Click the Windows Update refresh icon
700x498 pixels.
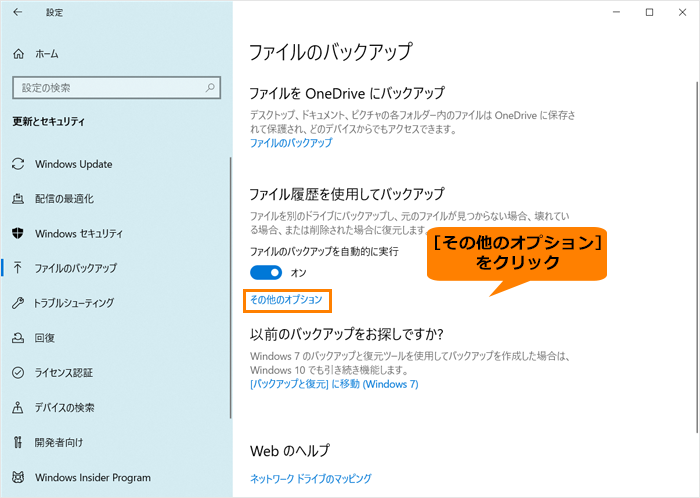point(18,164)
